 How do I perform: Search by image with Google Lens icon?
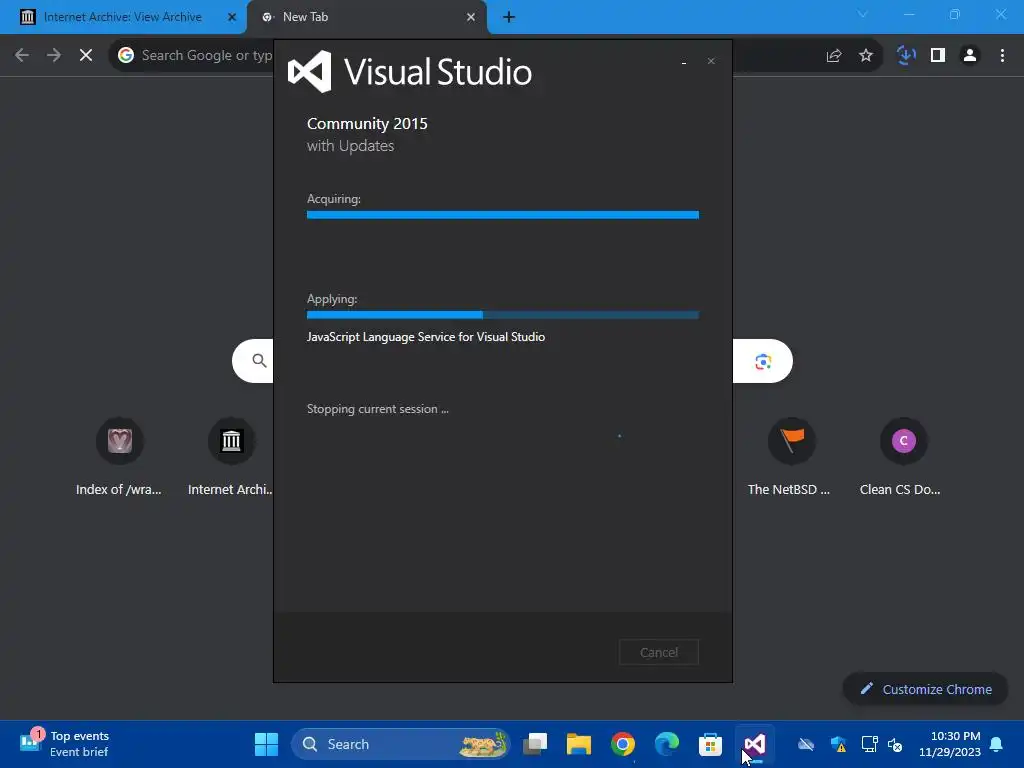click(x=763, y=361)
